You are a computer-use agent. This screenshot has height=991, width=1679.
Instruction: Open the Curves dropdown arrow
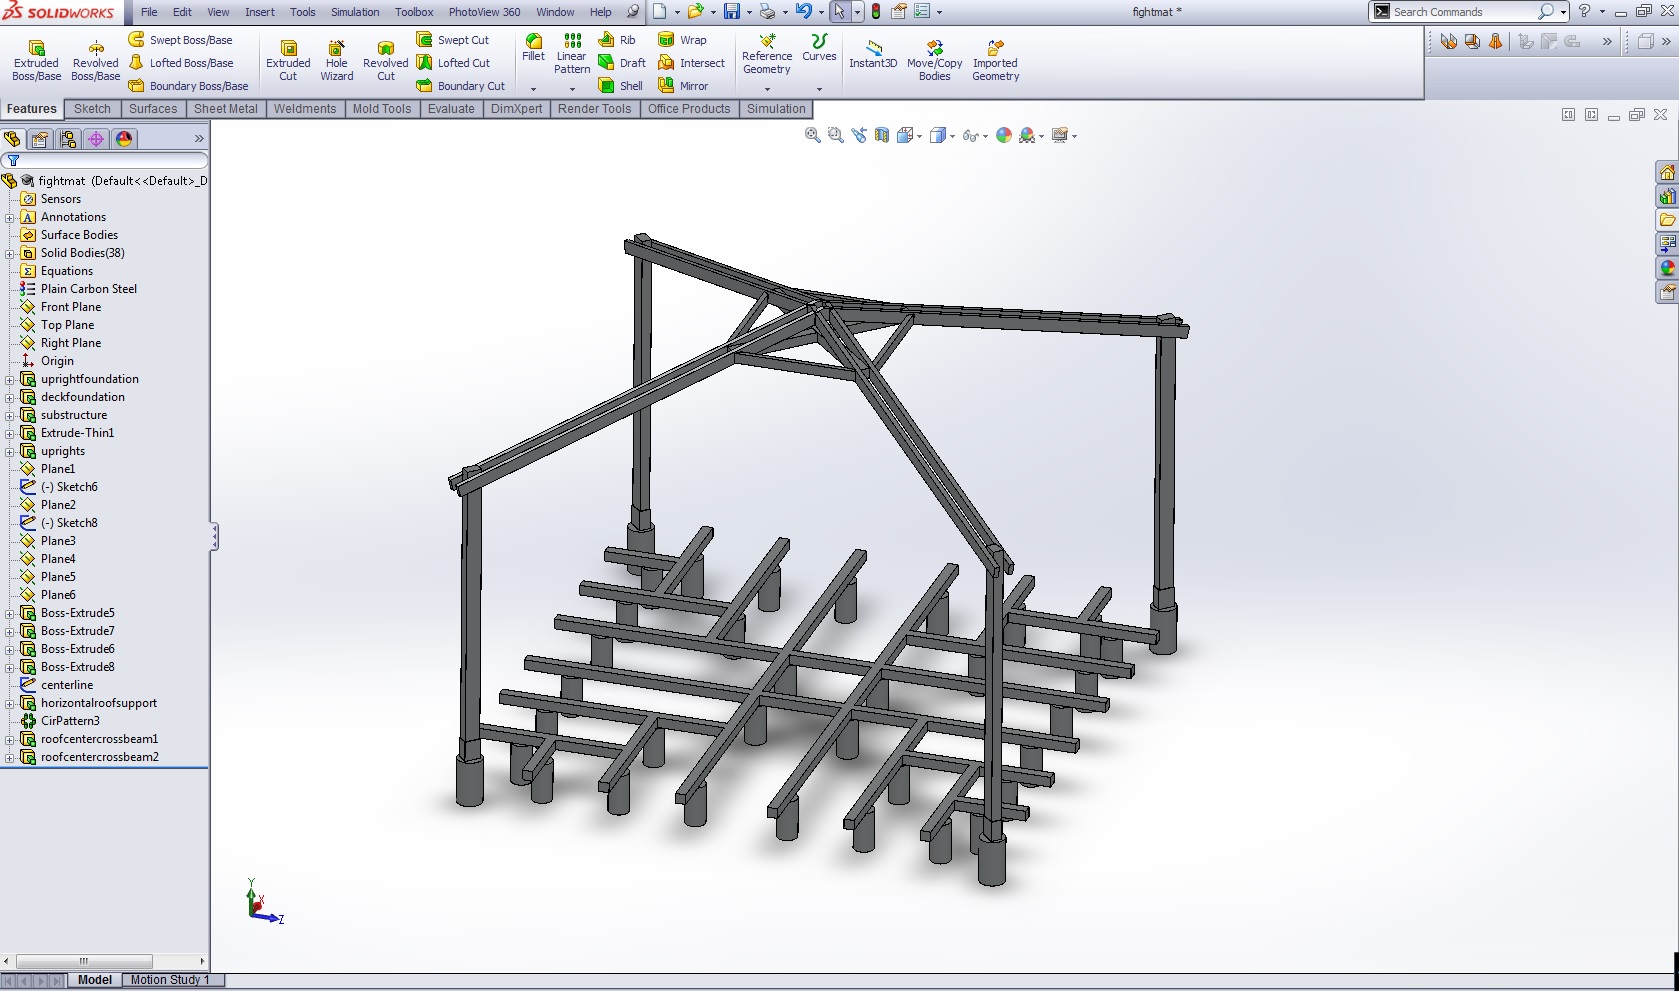[x=819, y=89]
